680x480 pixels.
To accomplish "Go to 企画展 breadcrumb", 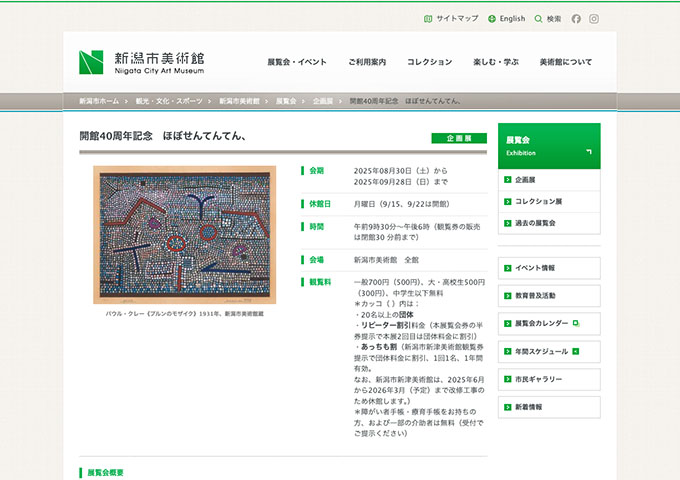I will coord(323,101).
